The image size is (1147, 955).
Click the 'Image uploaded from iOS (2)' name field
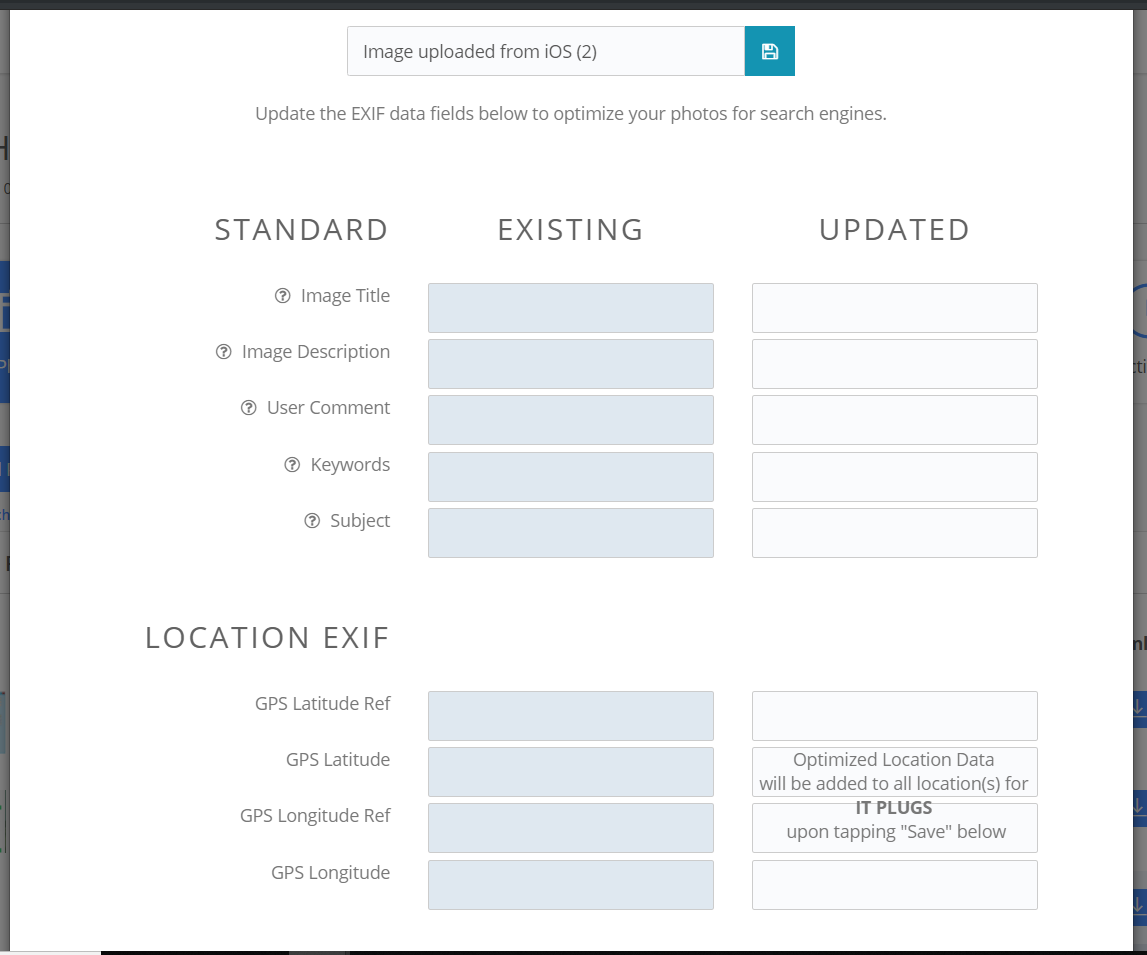[x=545, y=51]
